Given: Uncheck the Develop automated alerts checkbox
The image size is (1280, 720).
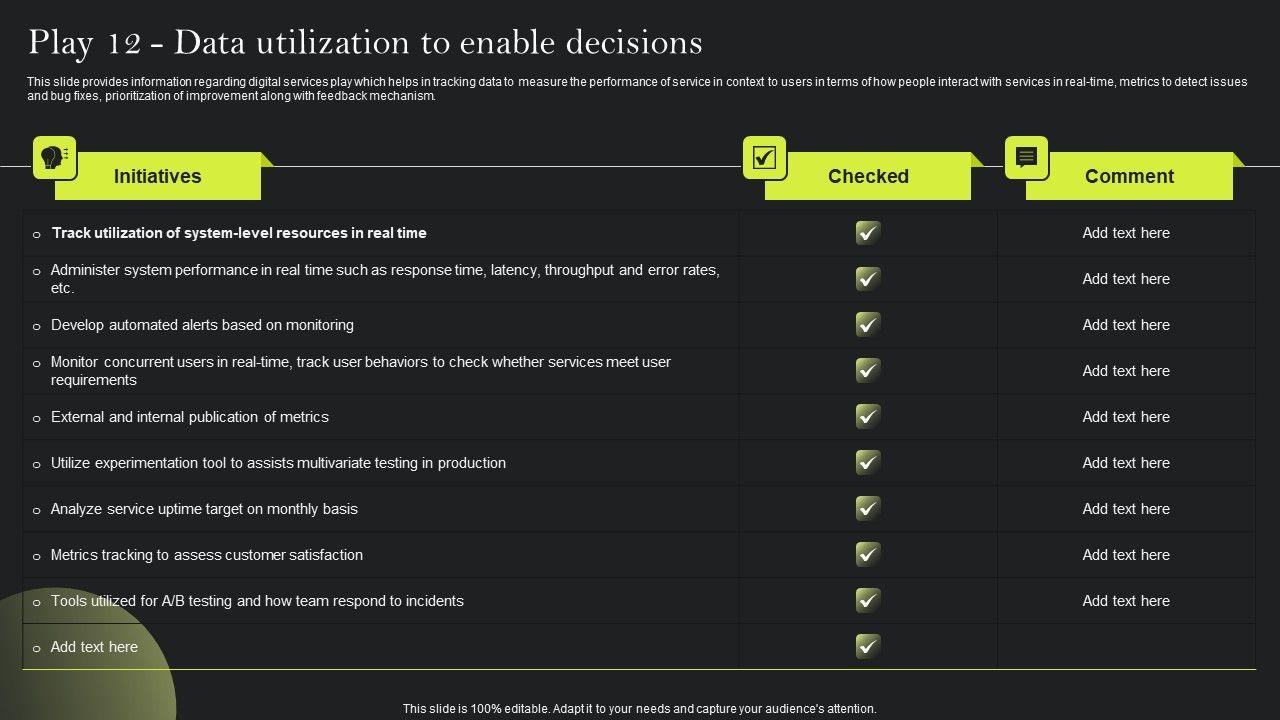Looking at the screenshot, I should click(868, 325).
